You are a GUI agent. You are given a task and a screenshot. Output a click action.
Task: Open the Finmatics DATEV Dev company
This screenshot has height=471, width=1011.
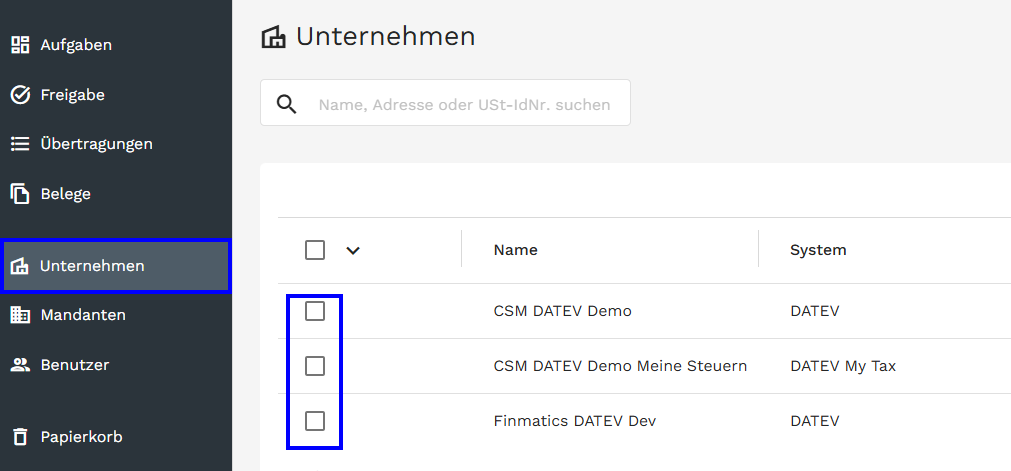(574, 421)
